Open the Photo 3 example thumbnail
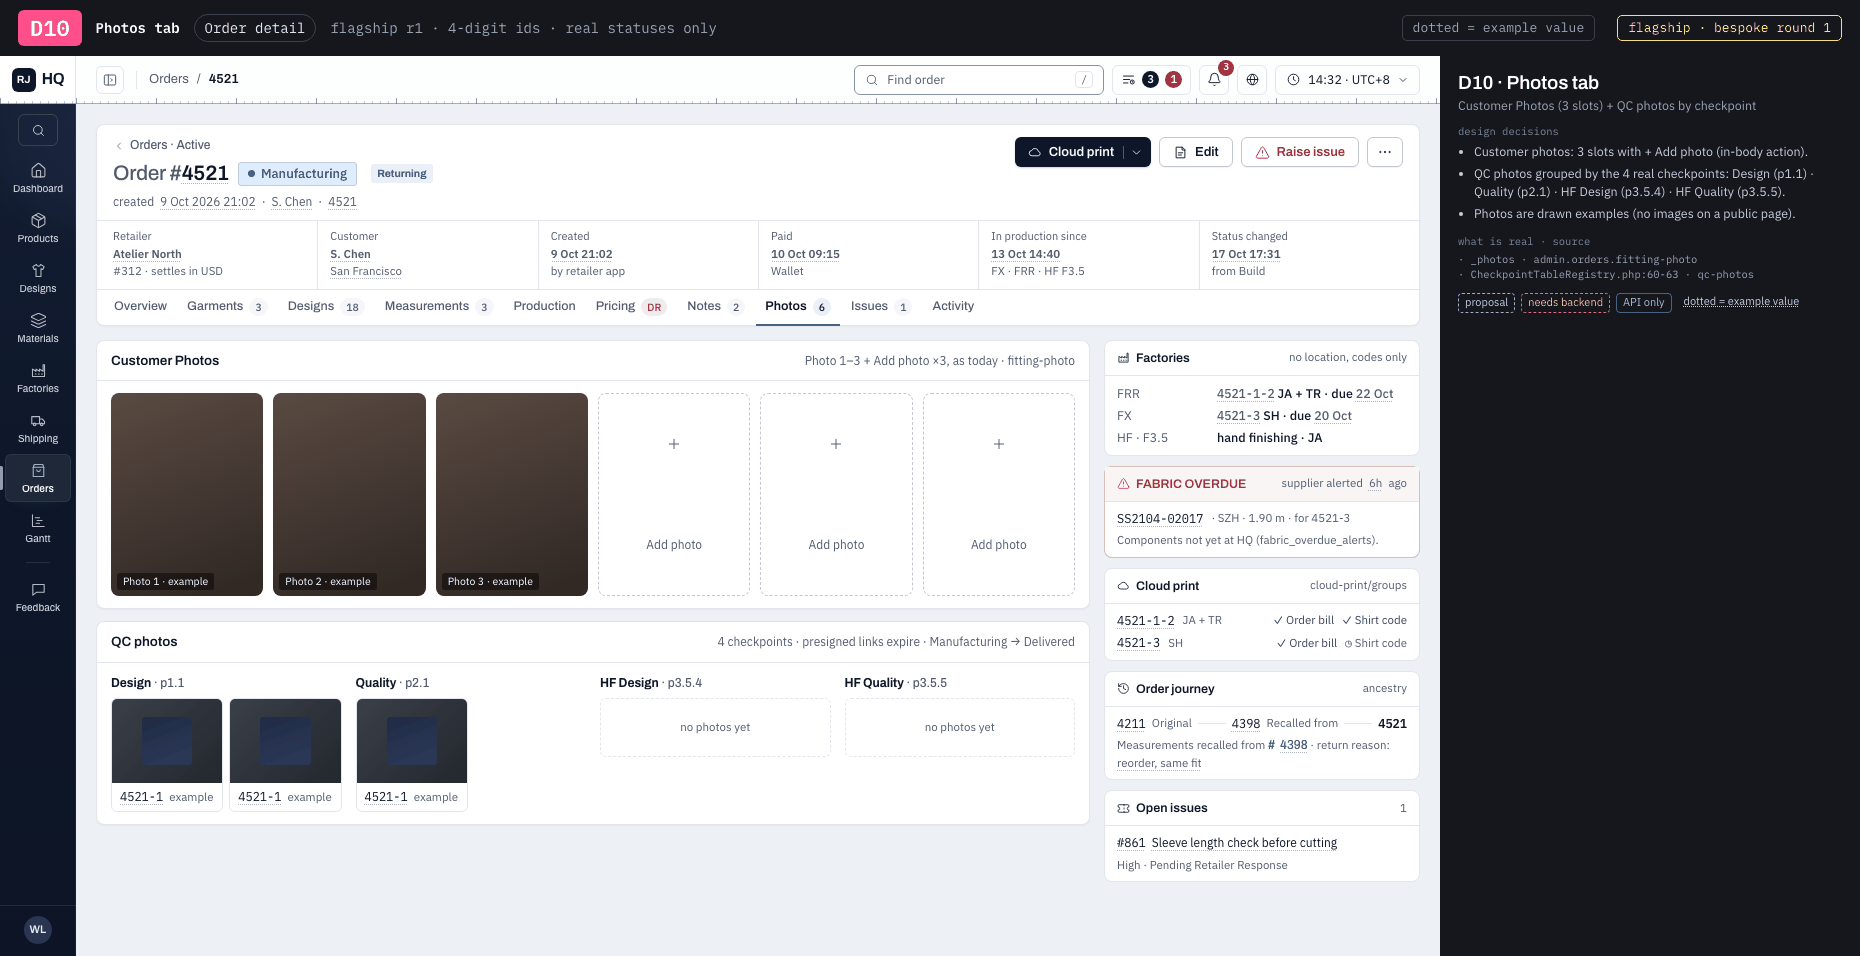 tap(512, 494)
